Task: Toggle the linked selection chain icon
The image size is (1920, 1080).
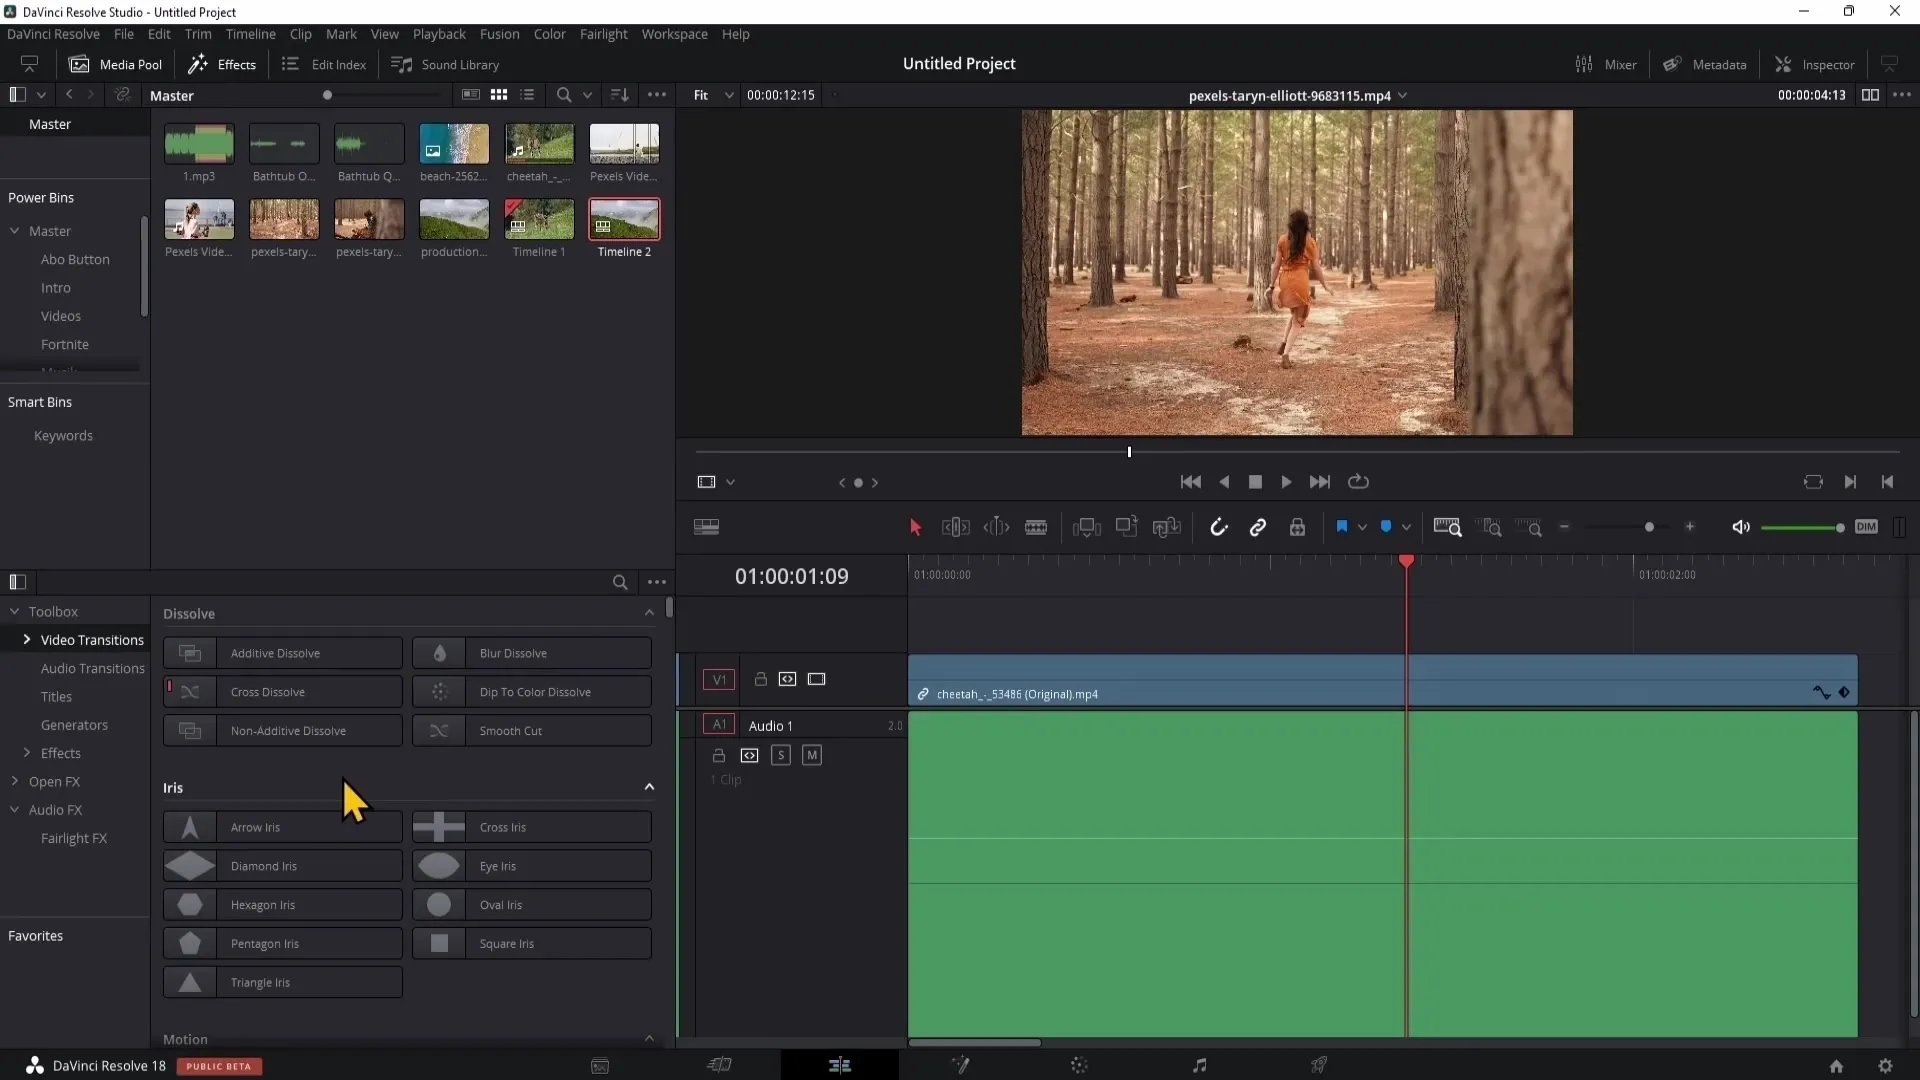Action: tap(1259, 527)
